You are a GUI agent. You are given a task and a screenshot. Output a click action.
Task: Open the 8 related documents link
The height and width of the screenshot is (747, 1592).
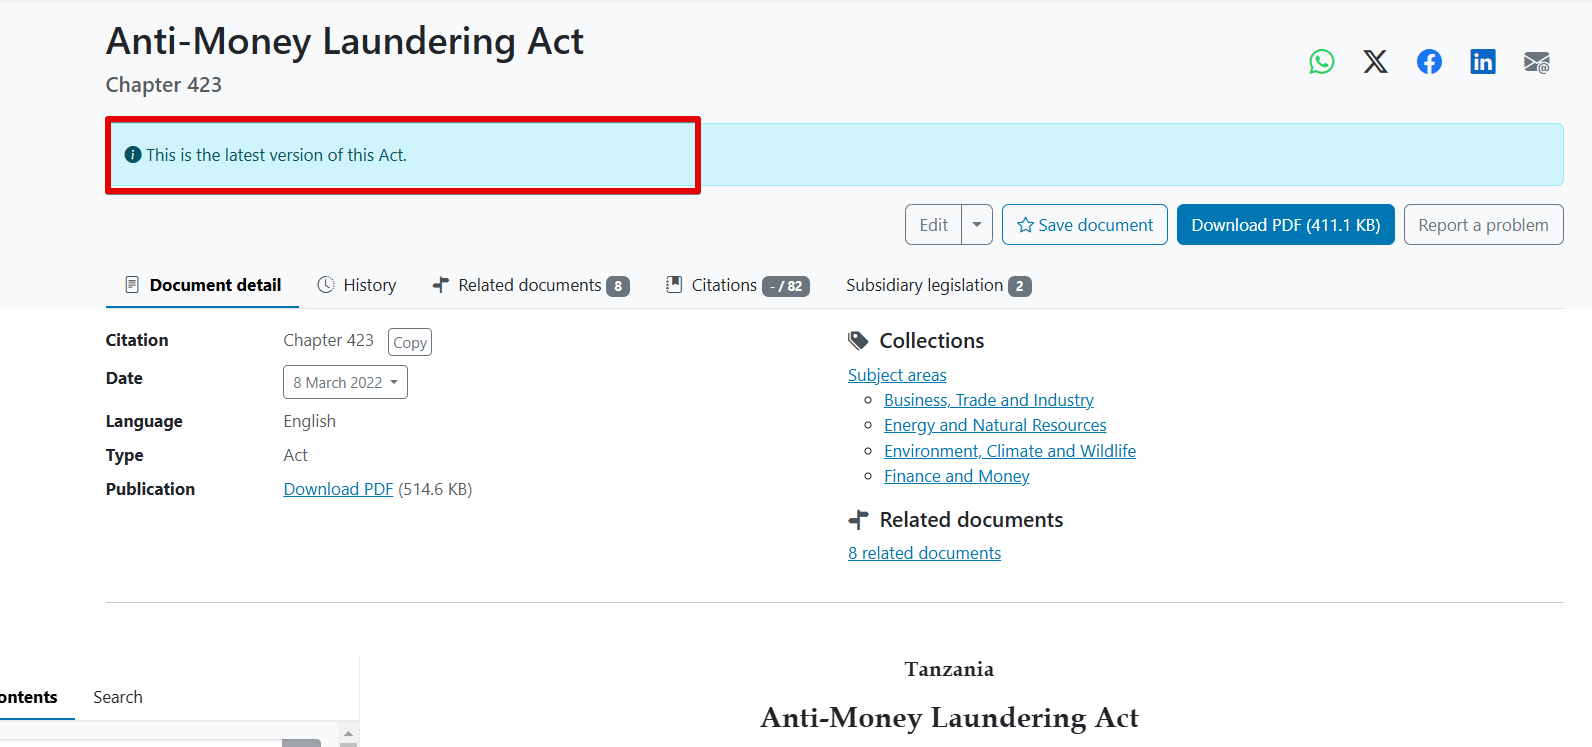(924, 553)
